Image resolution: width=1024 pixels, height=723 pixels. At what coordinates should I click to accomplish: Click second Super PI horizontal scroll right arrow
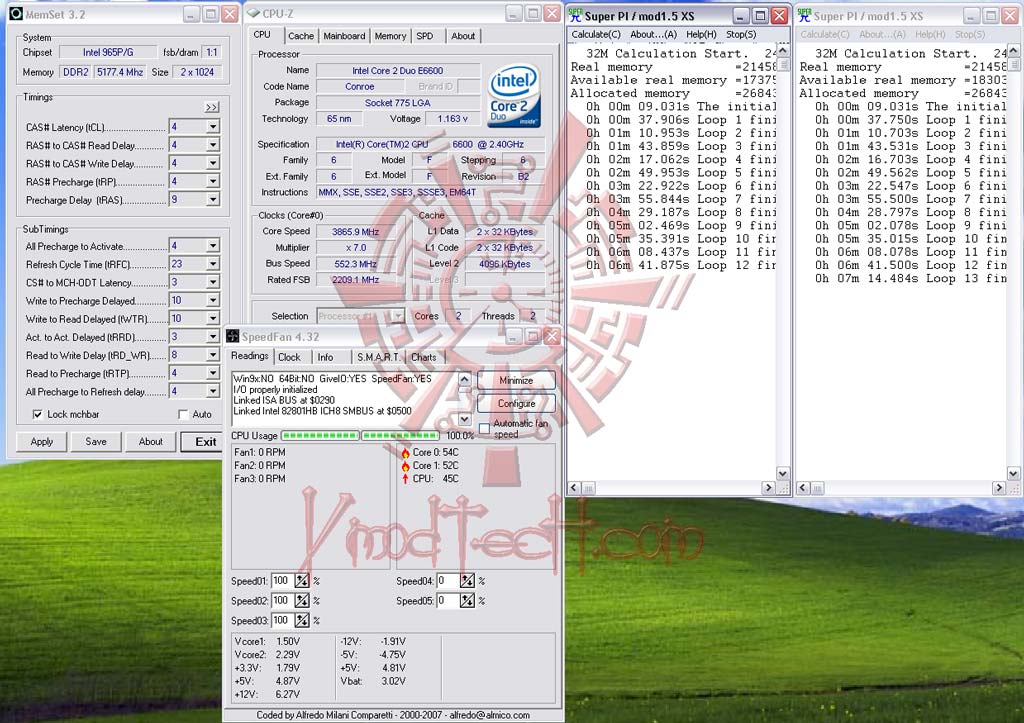click(999, 488)
